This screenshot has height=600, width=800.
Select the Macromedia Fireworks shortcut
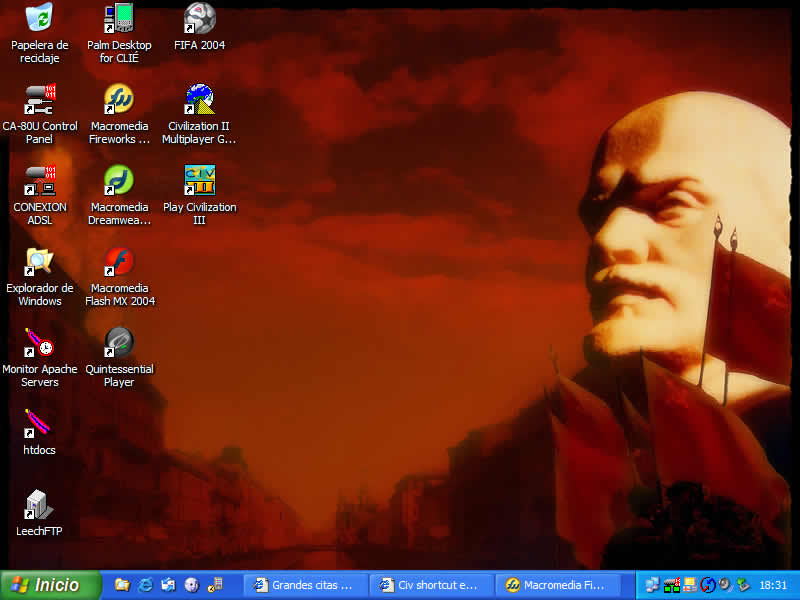(119, 100)
